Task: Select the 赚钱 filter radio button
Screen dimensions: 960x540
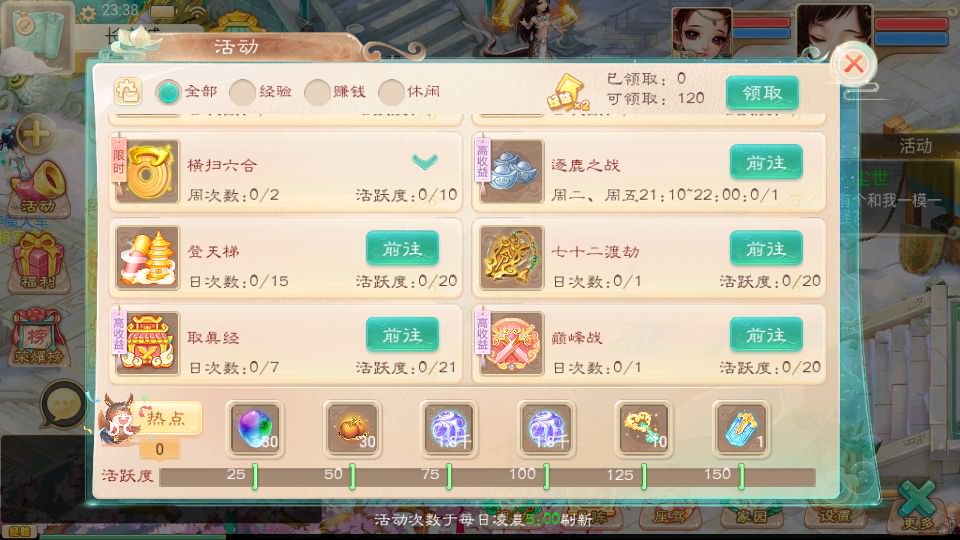Action: [317, 92]
